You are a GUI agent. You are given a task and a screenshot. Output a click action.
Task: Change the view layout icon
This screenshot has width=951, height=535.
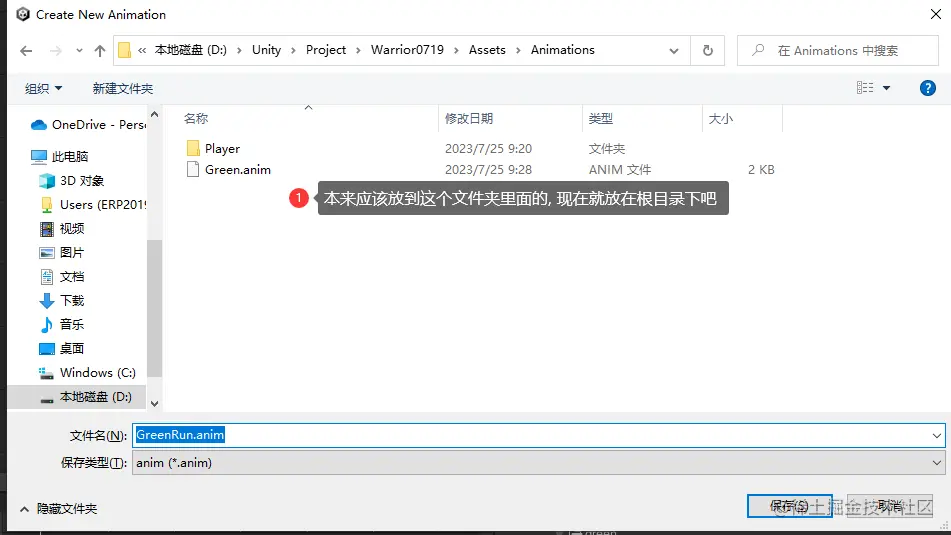coord(865,88)
